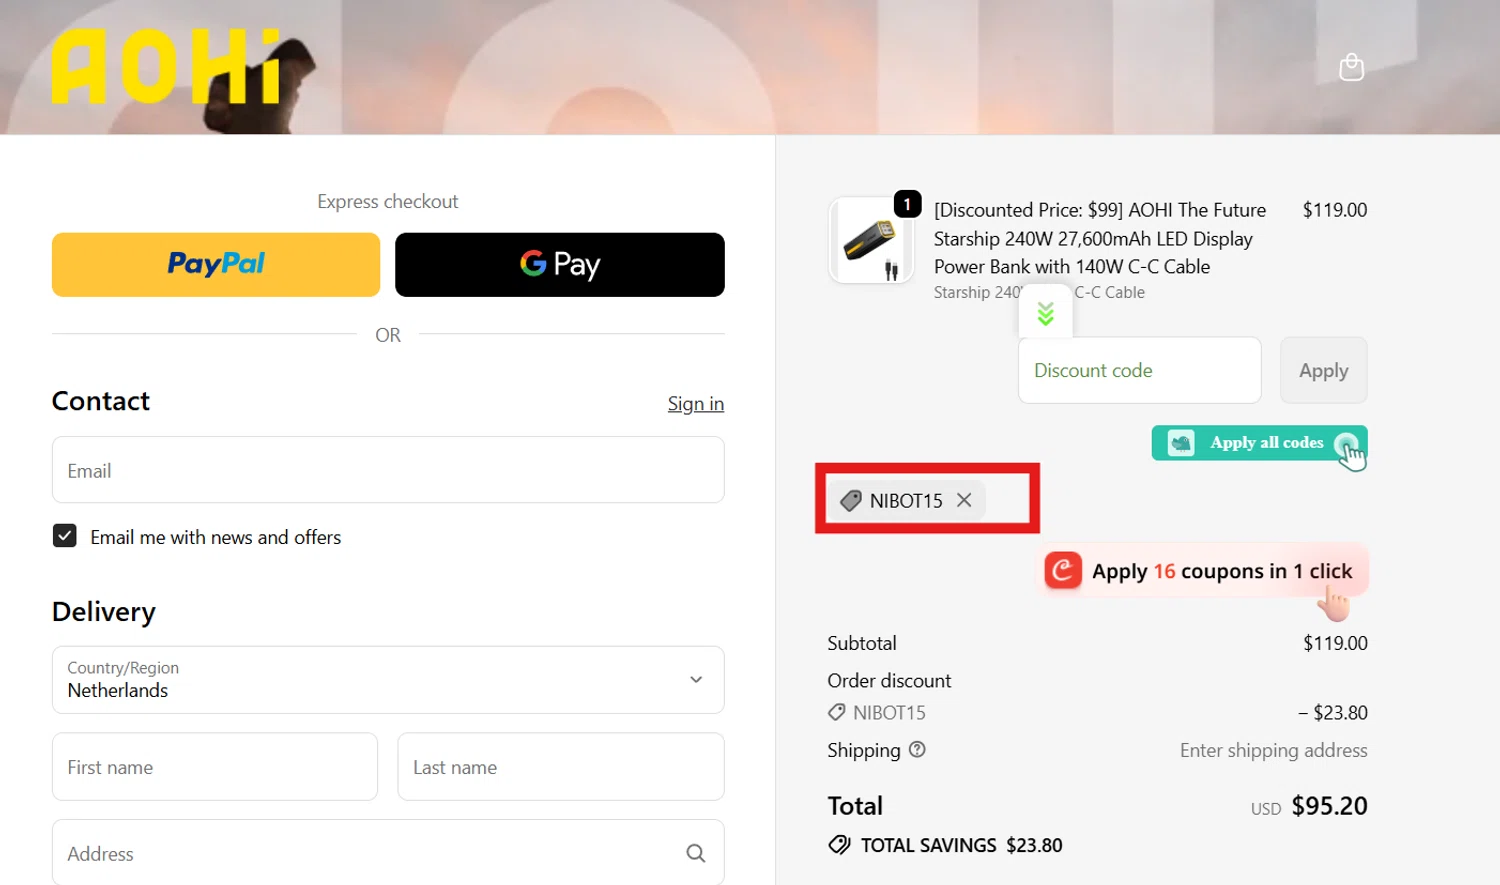Click the address search magnifier icon
Screen dimensions: 1500x885
pos(696,853)
